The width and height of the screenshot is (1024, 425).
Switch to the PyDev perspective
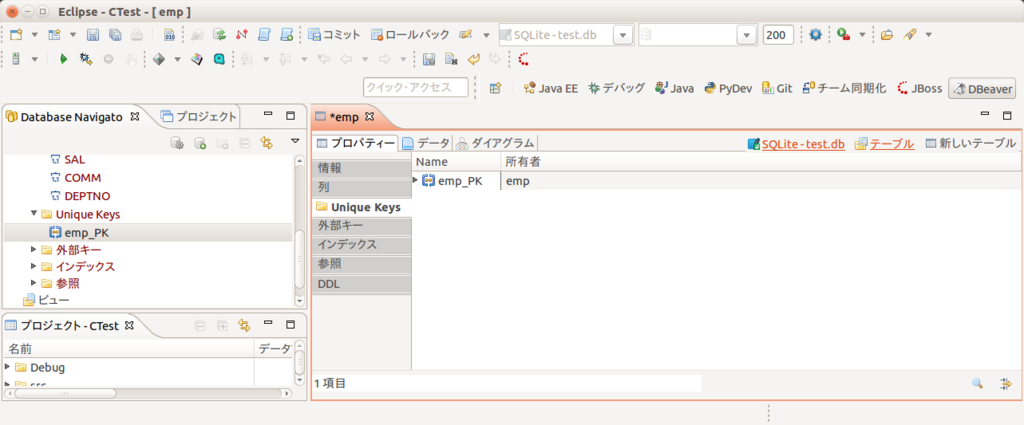tap(728, 88)
